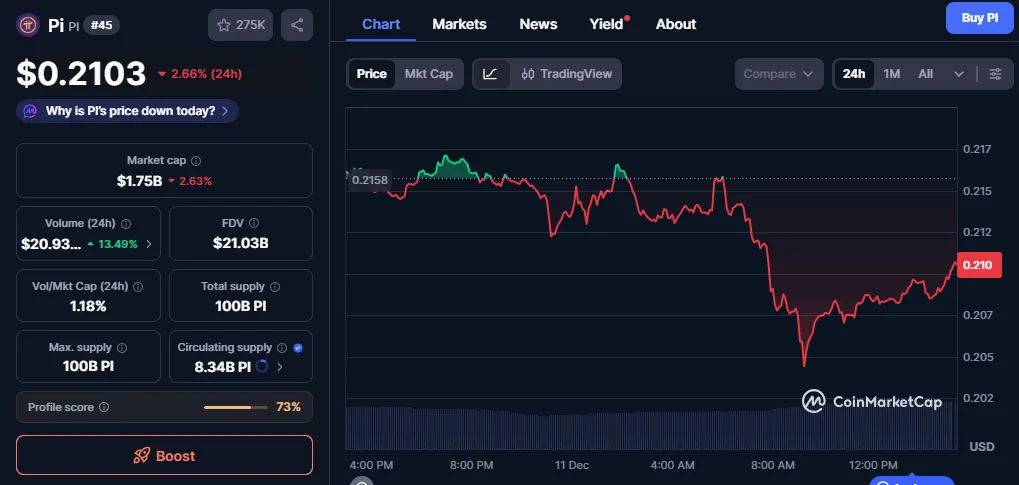Expand Circulating supply details arrow
Image resolution: width=1019 pixels, height=485 pixels.
280,367
